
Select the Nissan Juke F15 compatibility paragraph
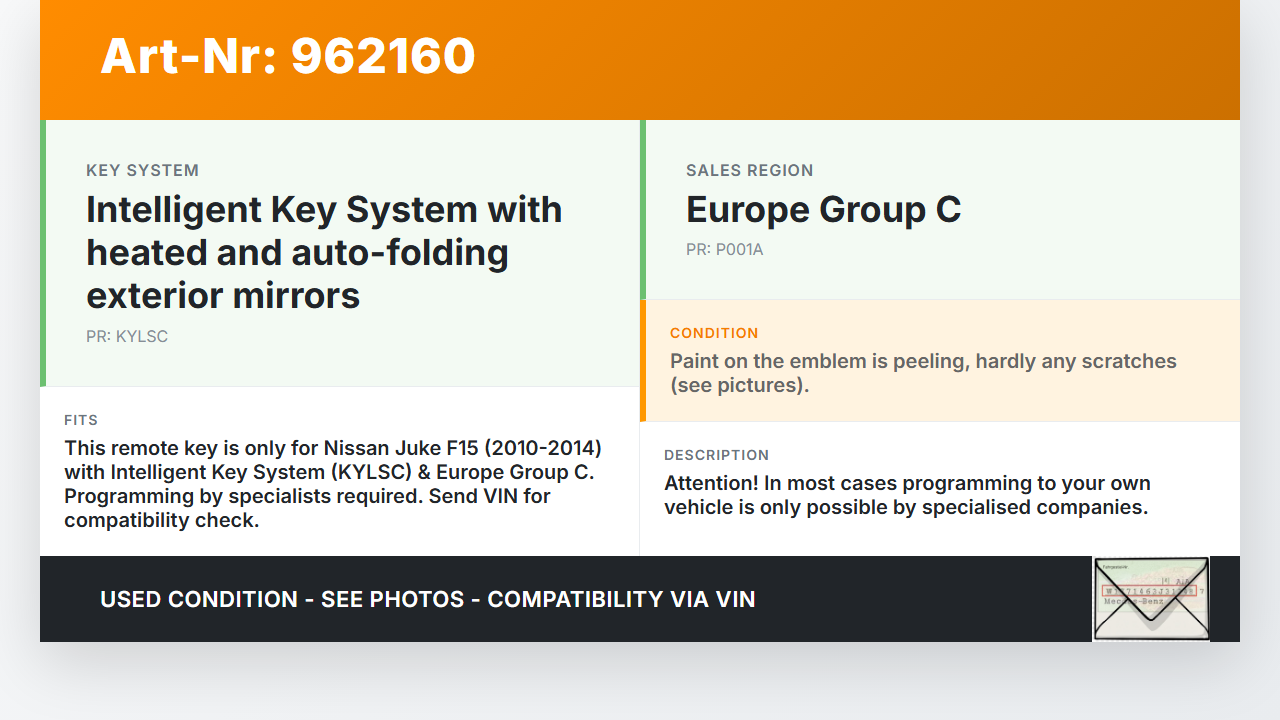click(x=333, y=484)
